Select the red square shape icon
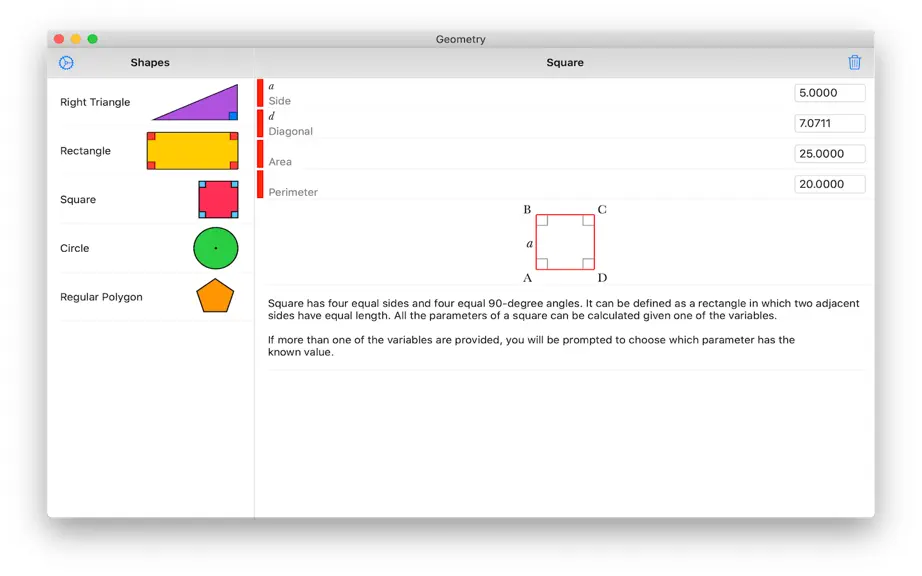 tap(218, 199)
